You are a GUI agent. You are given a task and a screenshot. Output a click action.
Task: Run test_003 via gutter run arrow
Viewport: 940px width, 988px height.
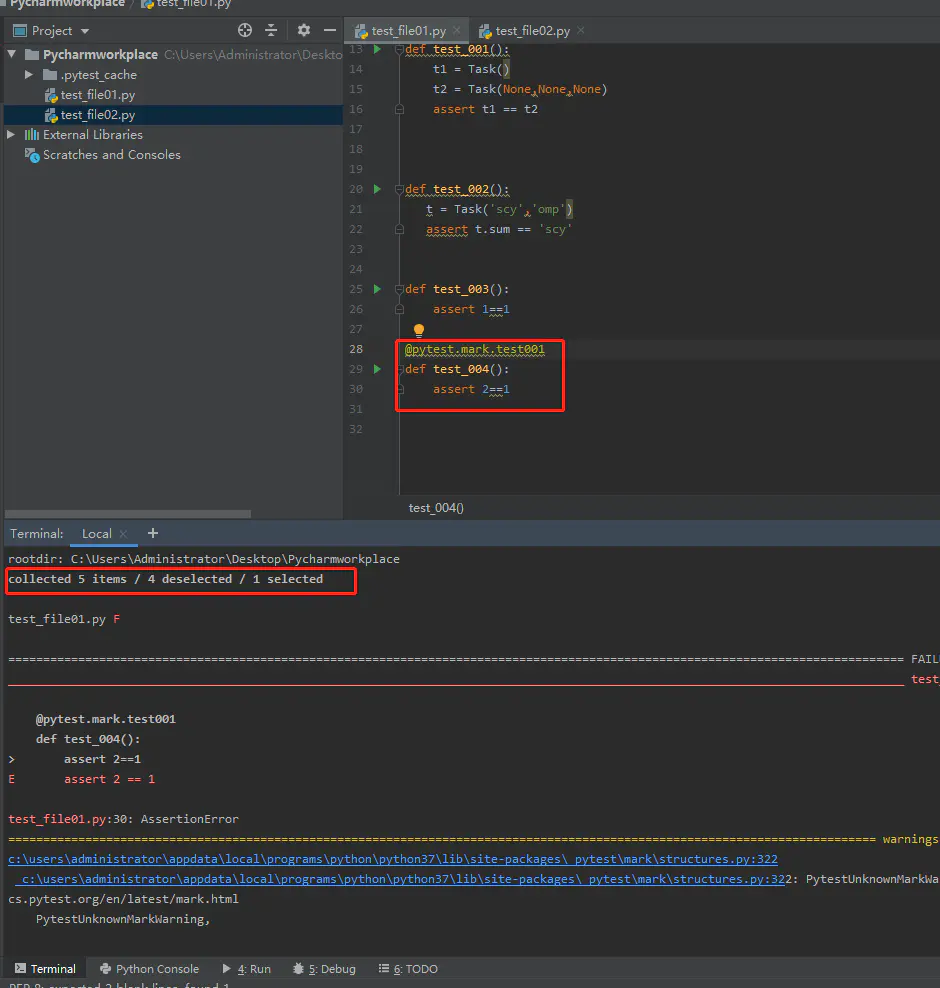(377, 289)
